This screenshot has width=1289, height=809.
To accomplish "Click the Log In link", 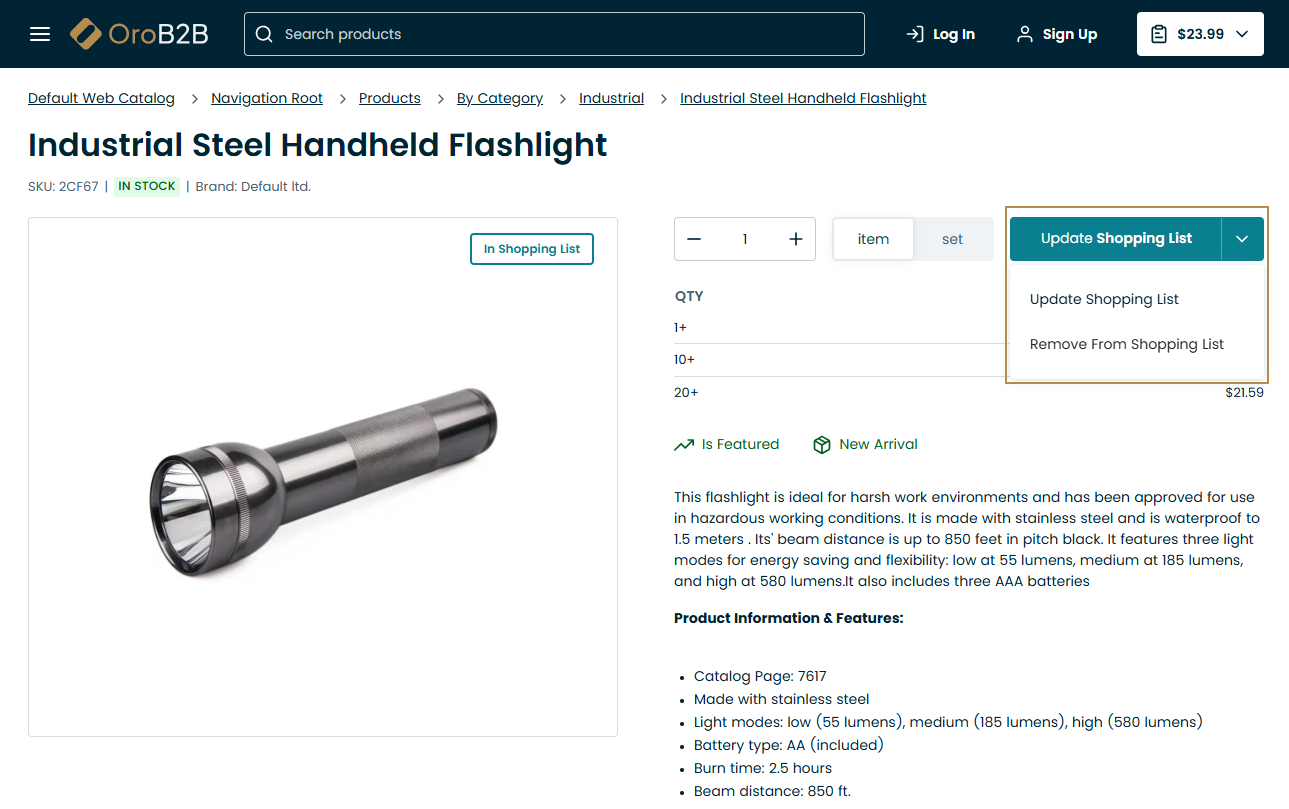I will (x=940, y=34).
